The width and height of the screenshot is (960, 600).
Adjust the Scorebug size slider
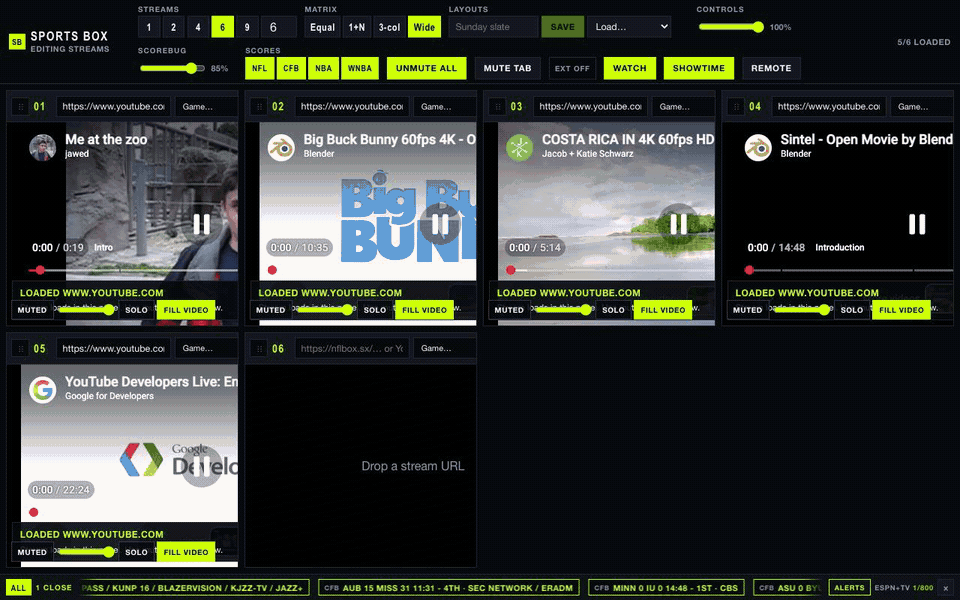[172, 68]
